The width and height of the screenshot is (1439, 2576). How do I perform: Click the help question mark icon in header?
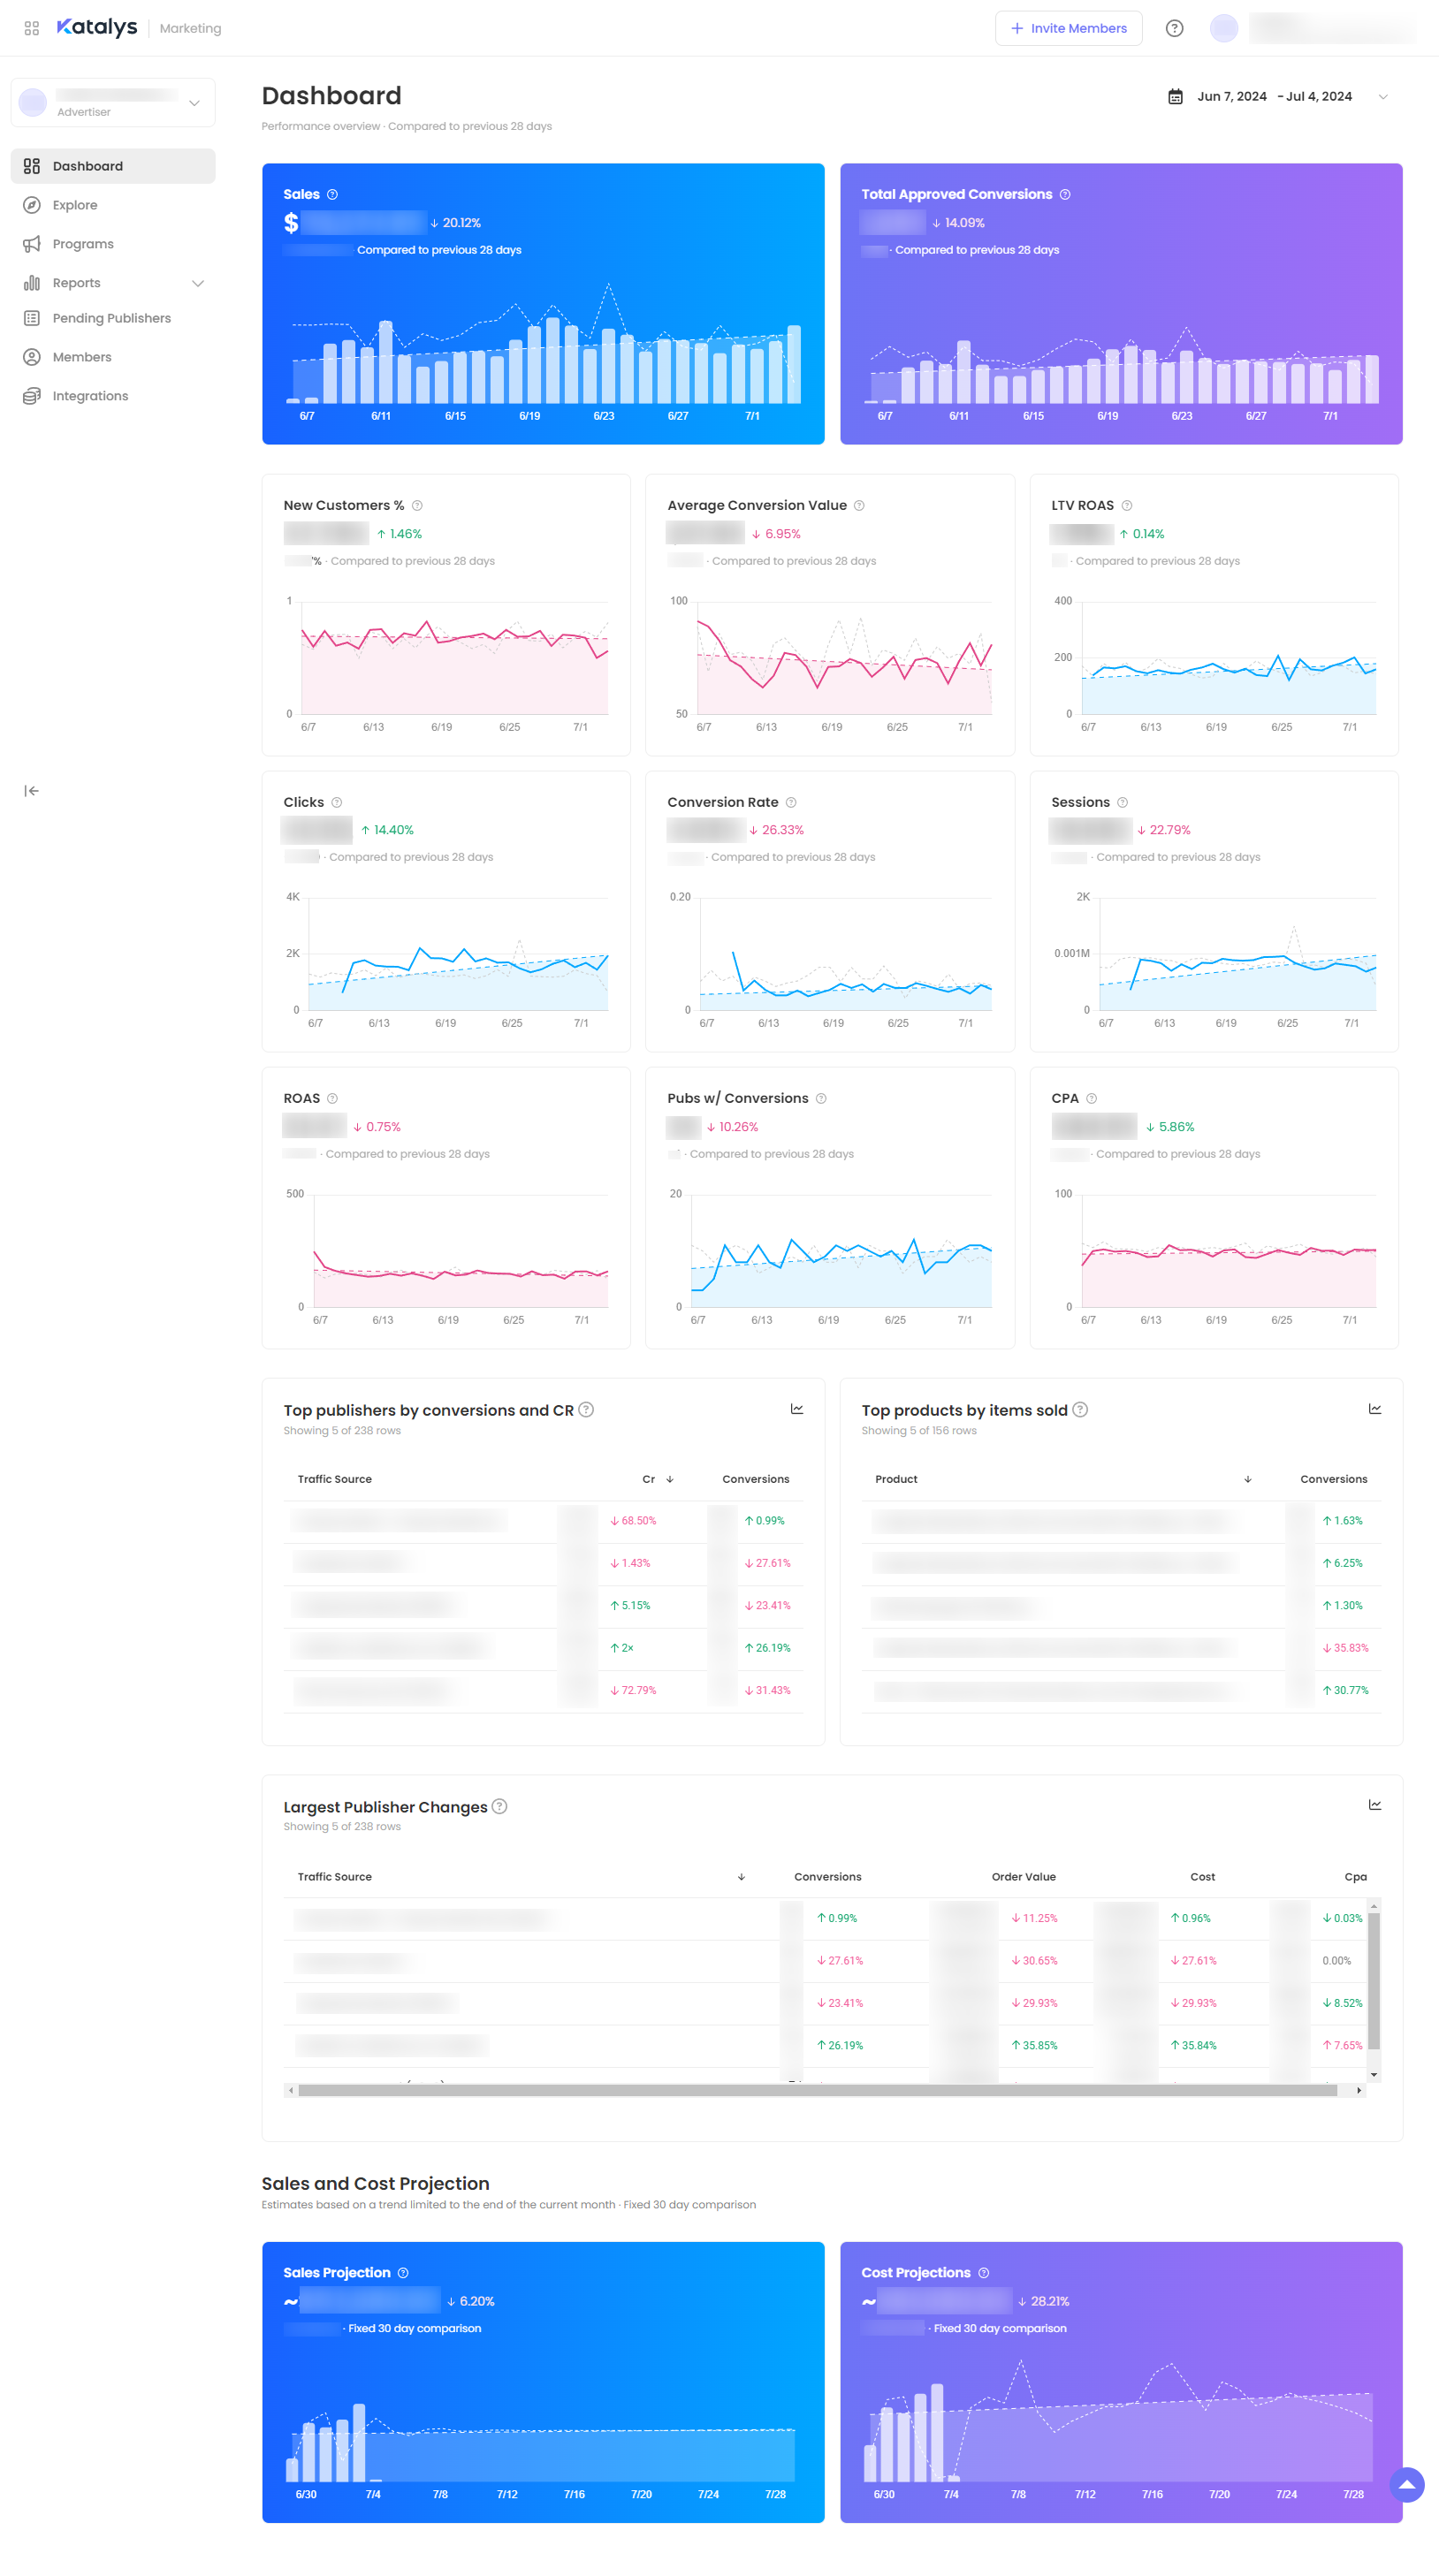click(x=1174, y=28)
